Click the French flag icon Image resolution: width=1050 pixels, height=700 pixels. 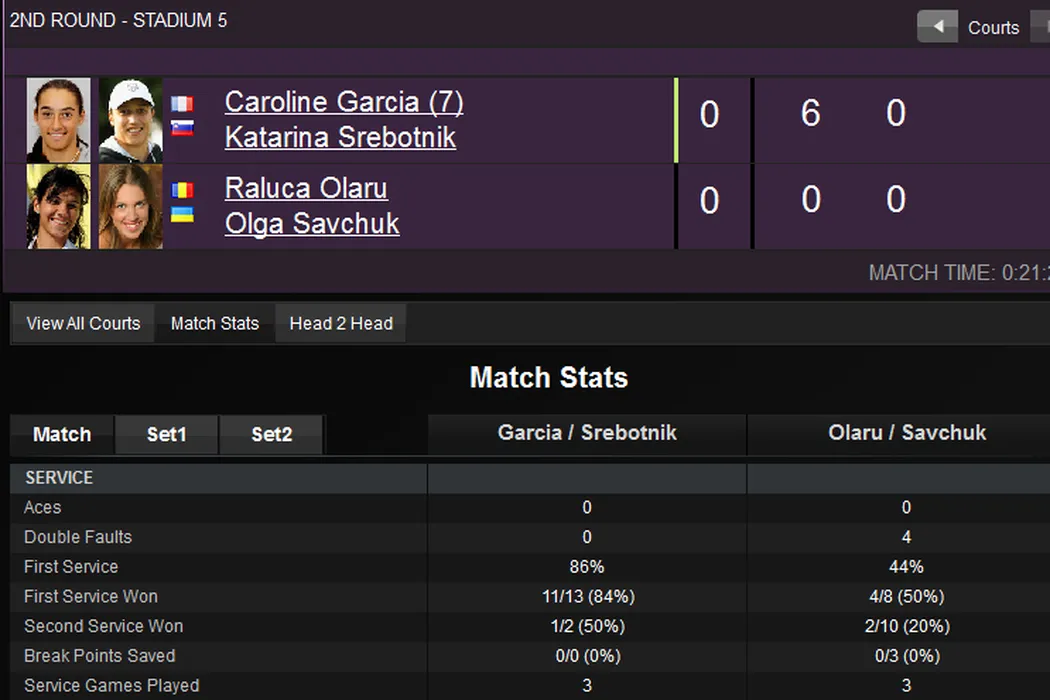point(182,104)
